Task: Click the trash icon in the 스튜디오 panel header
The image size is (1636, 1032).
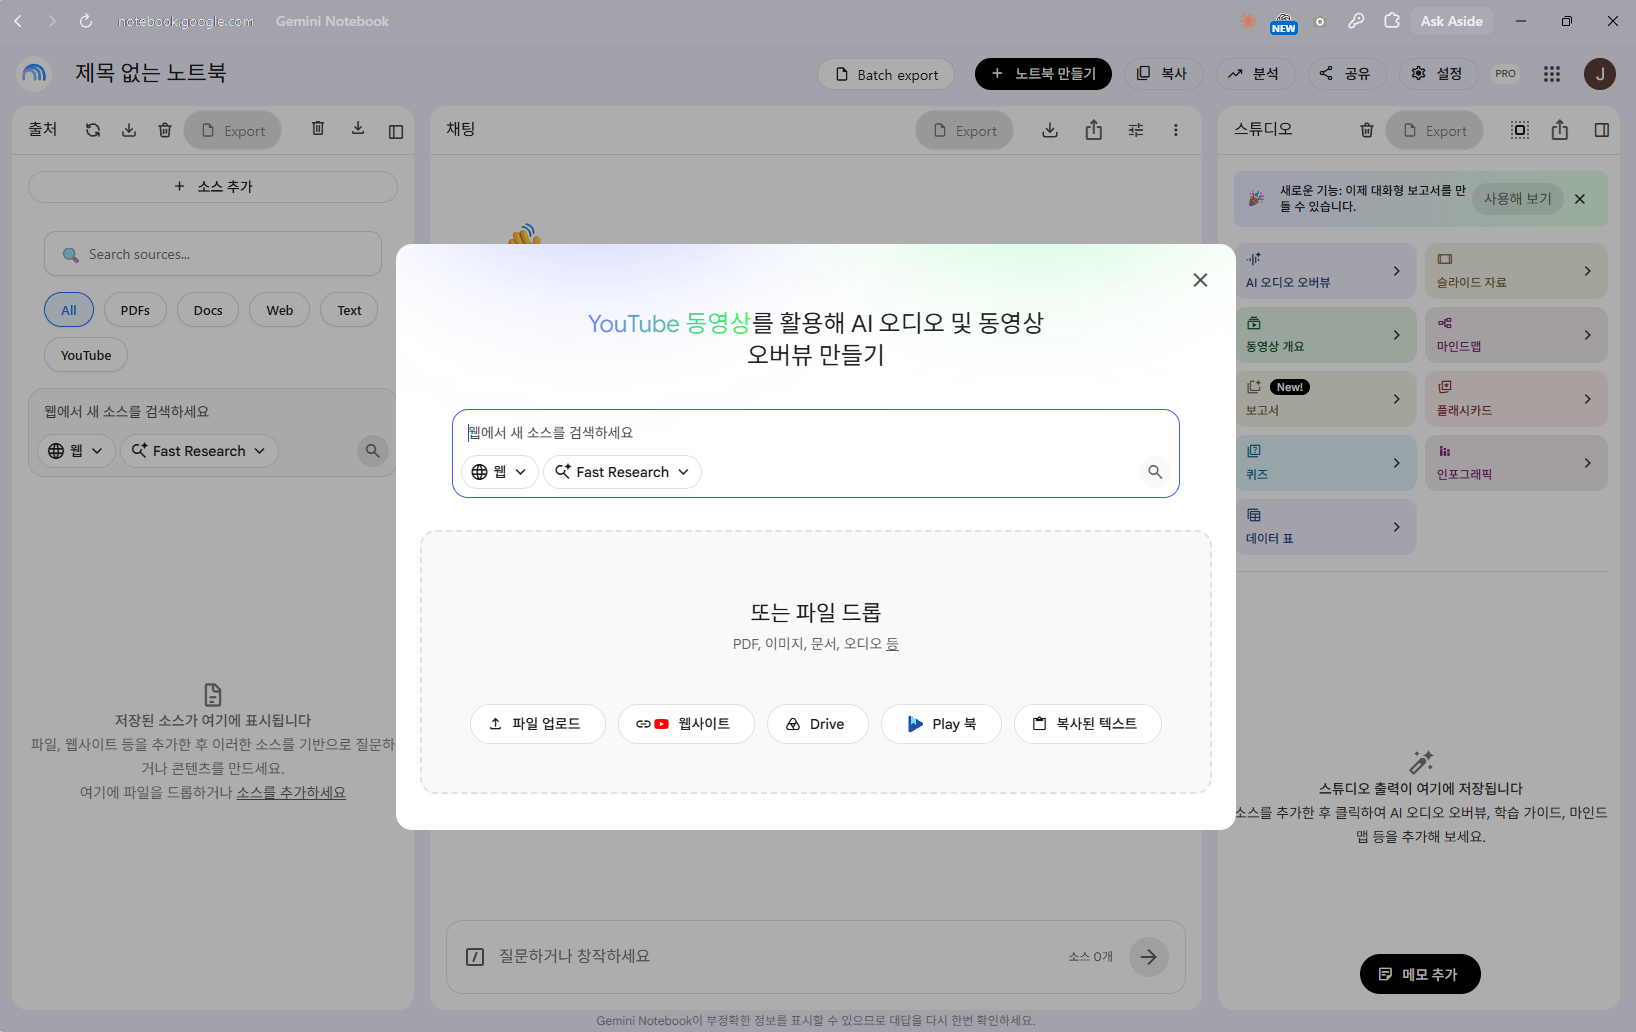Action: [x=1367, y=130]
